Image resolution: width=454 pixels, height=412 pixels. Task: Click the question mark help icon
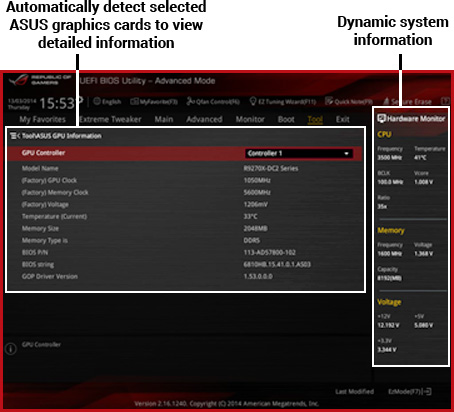(445, 101)
